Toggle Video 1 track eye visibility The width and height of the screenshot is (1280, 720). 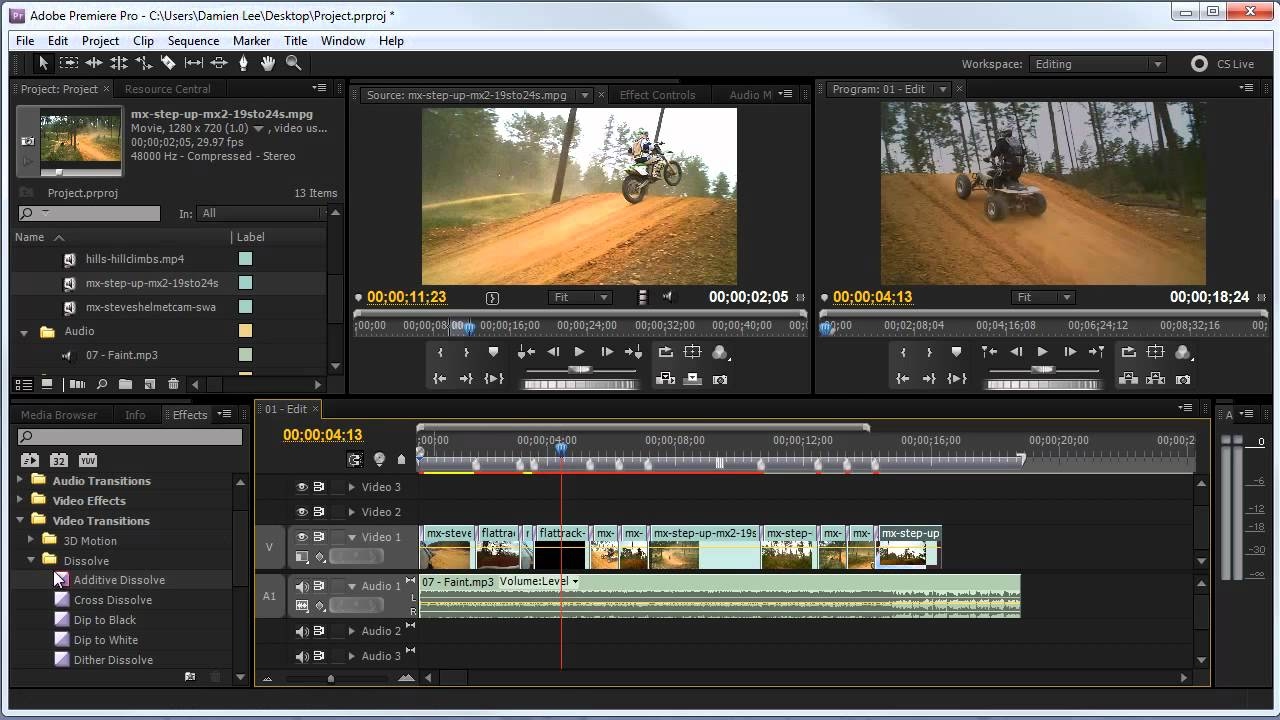click(x=301, y=537)
